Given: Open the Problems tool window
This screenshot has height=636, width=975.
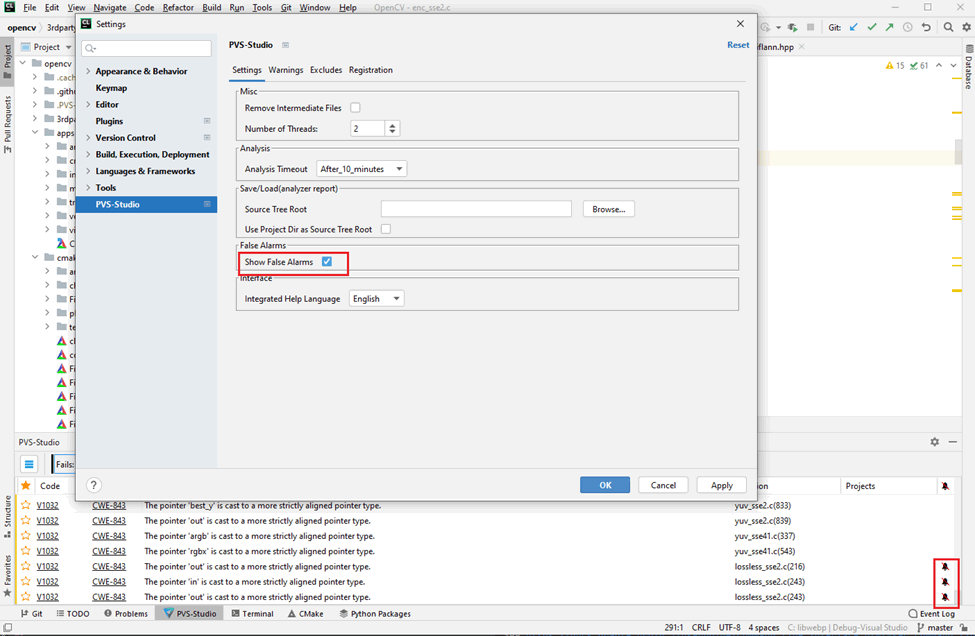Looking at the screenshot, I should tap(126, 614).
